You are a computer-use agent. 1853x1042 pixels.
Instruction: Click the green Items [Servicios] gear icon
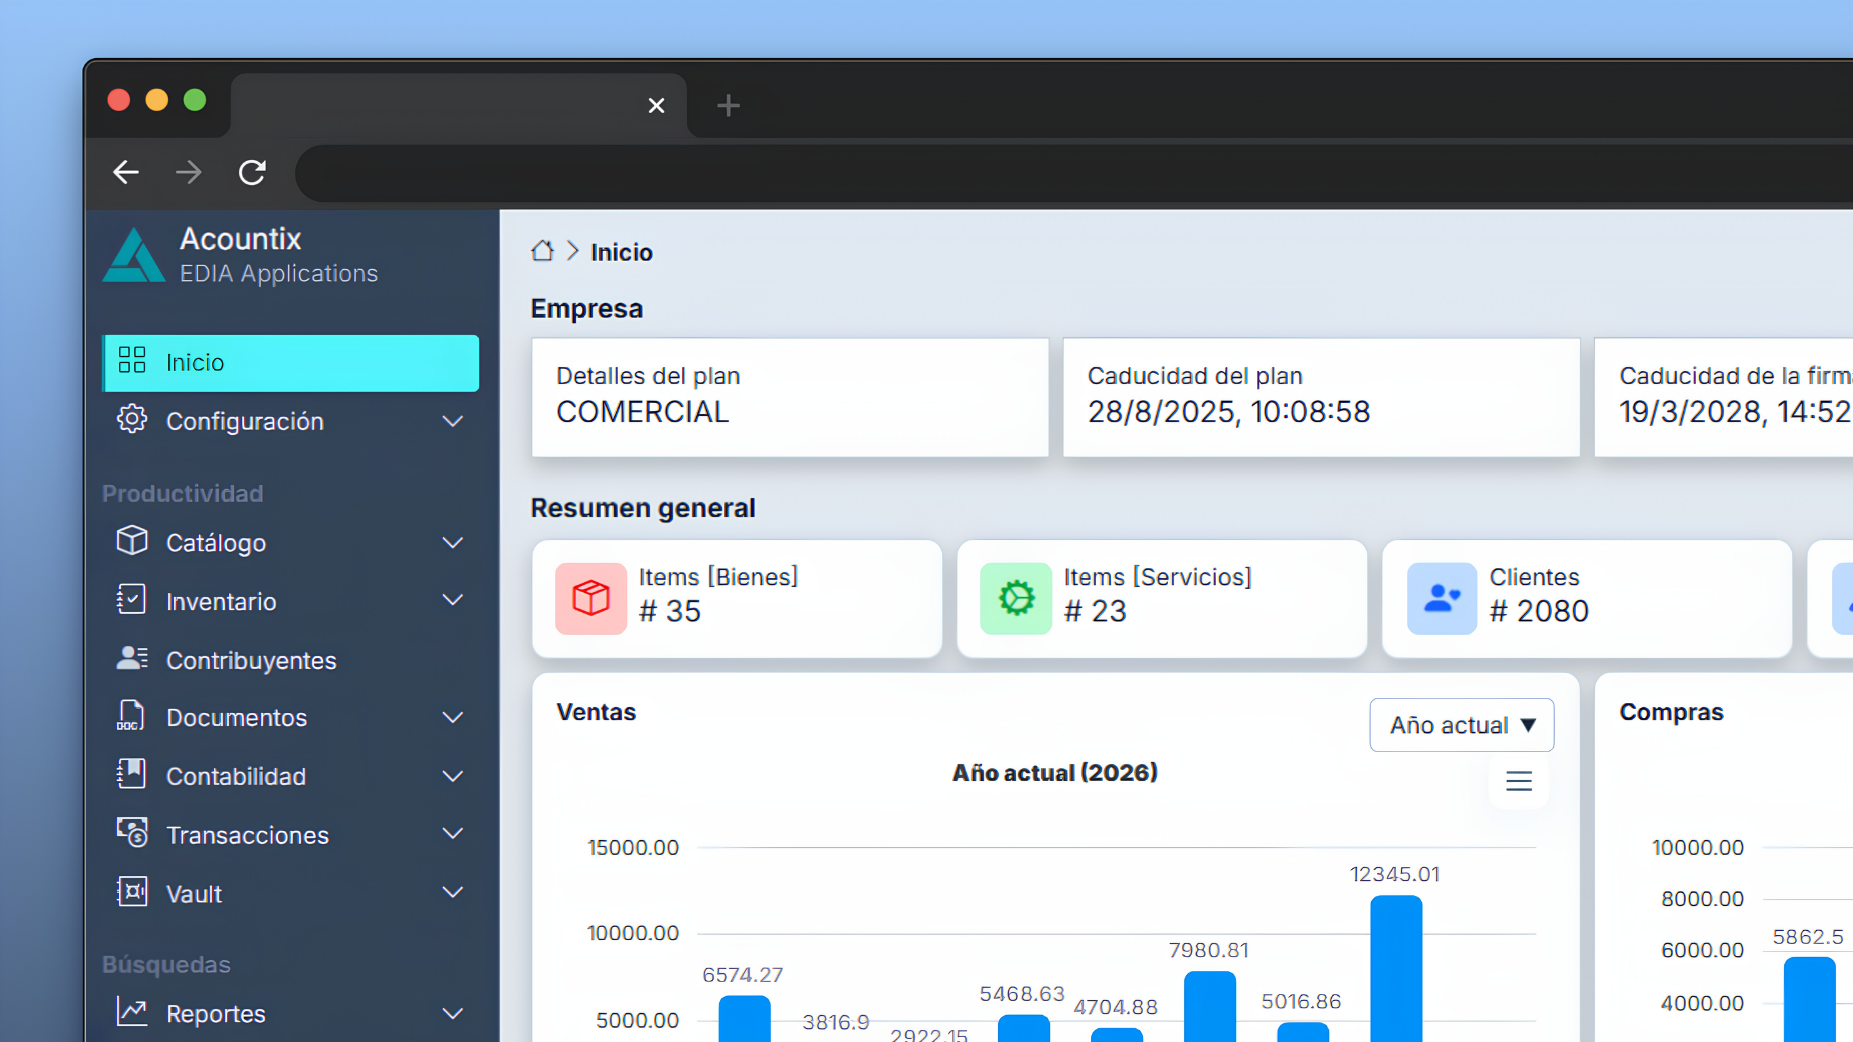click(1016, 598)
